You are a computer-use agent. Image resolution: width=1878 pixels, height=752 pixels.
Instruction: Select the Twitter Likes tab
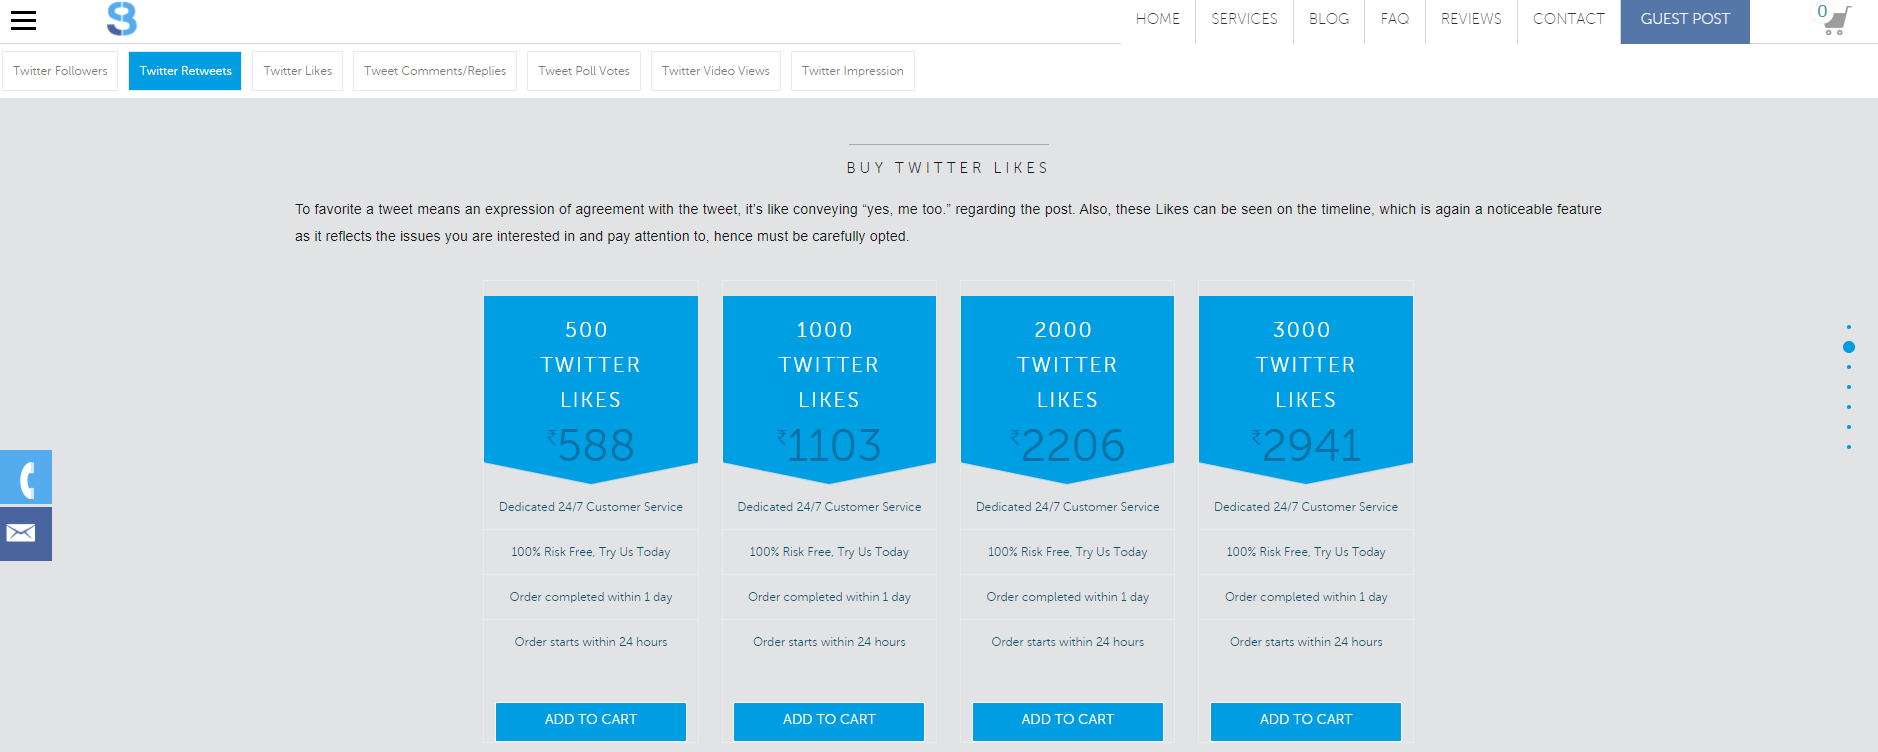pos(298,71)
